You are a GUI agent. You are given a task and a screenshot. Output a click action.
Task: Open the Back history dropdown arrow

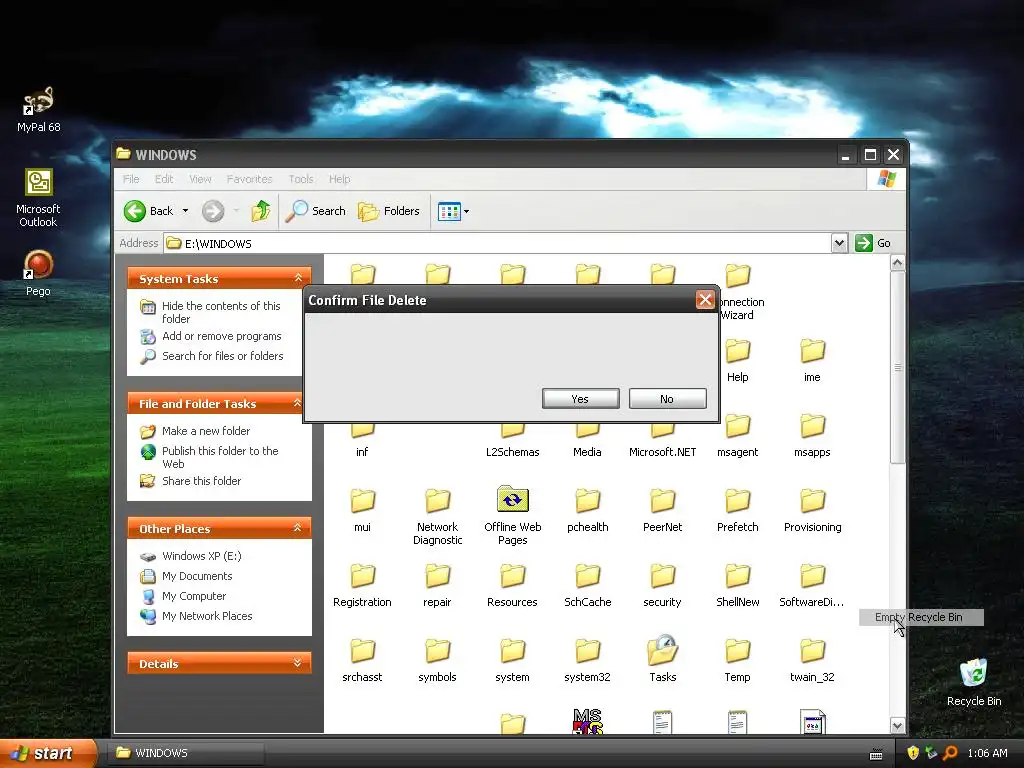click(185, 211)
